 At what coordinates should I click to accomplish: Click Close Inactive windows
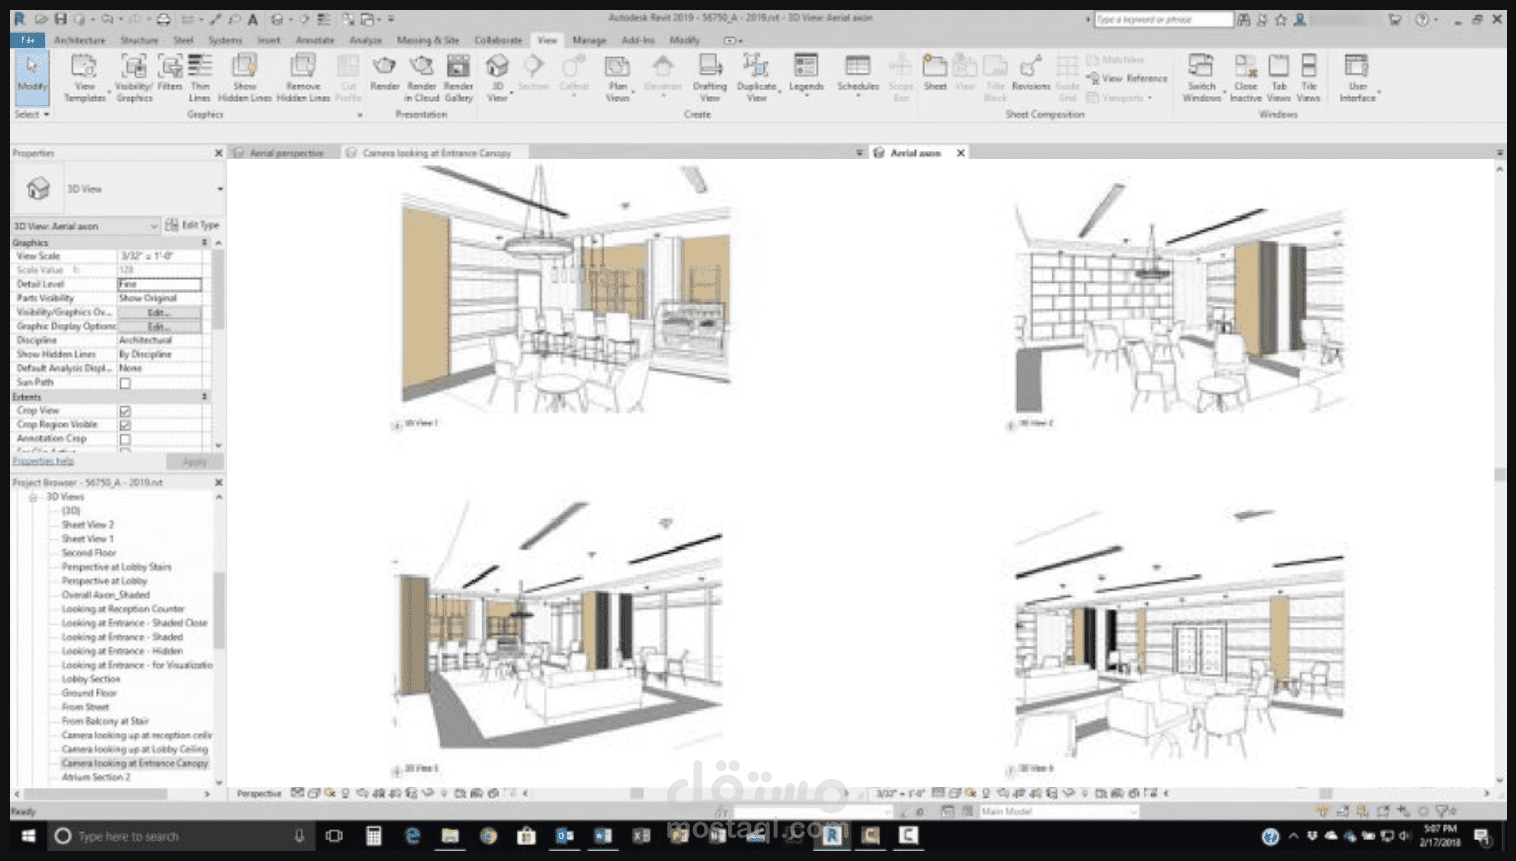click(1246, 77)
